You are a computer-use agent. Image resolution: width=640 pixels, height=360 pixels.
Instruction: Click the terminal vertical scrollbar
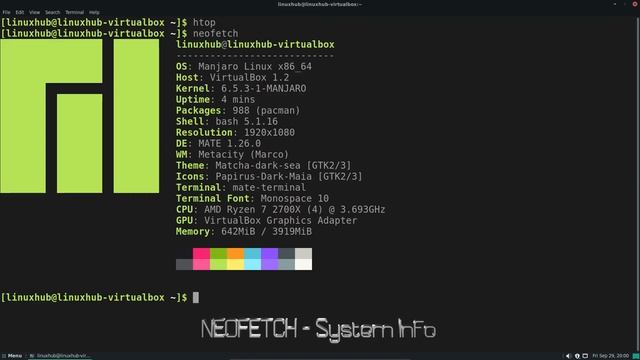coord(638,184)
